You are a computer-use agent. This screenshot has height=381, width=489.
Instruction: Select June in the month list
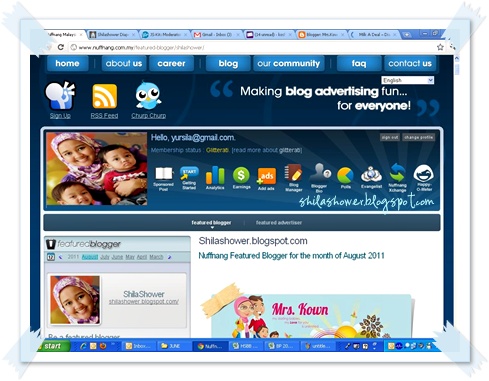point(117,257)
